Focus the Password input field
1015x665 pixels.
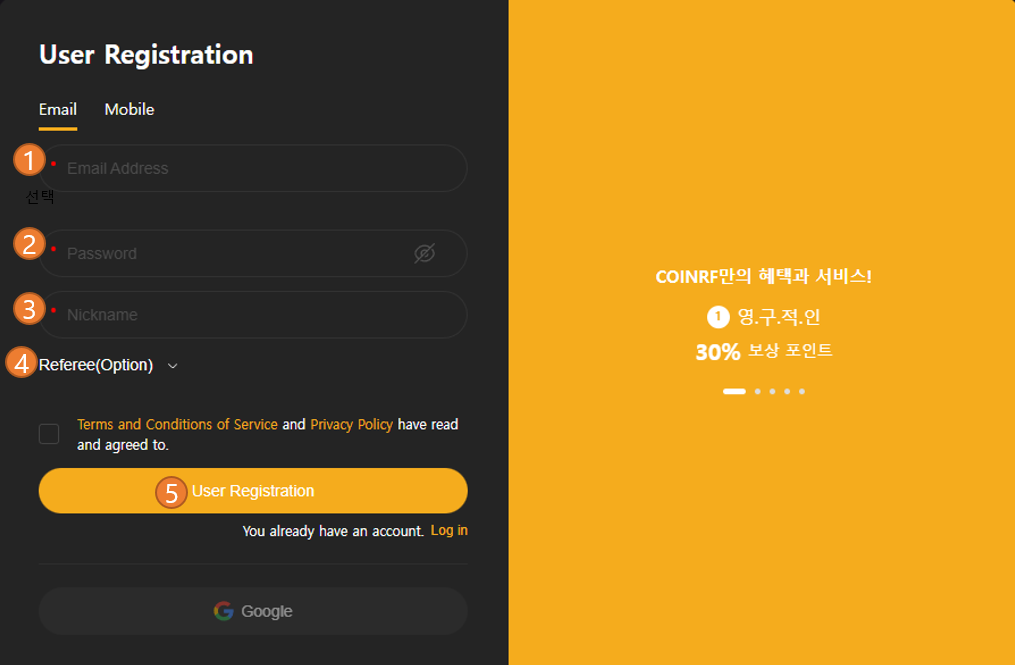253,253
